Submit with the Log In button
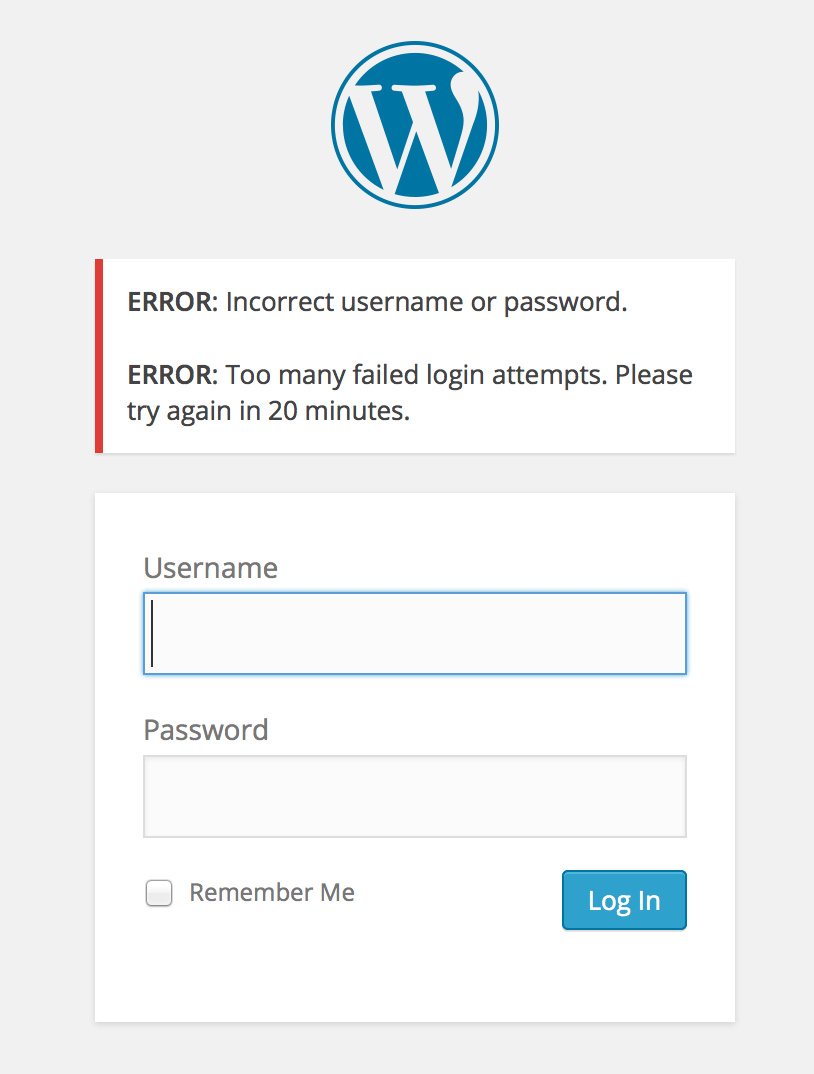Screen dimensions: 814x1074 tap(624, 900)
